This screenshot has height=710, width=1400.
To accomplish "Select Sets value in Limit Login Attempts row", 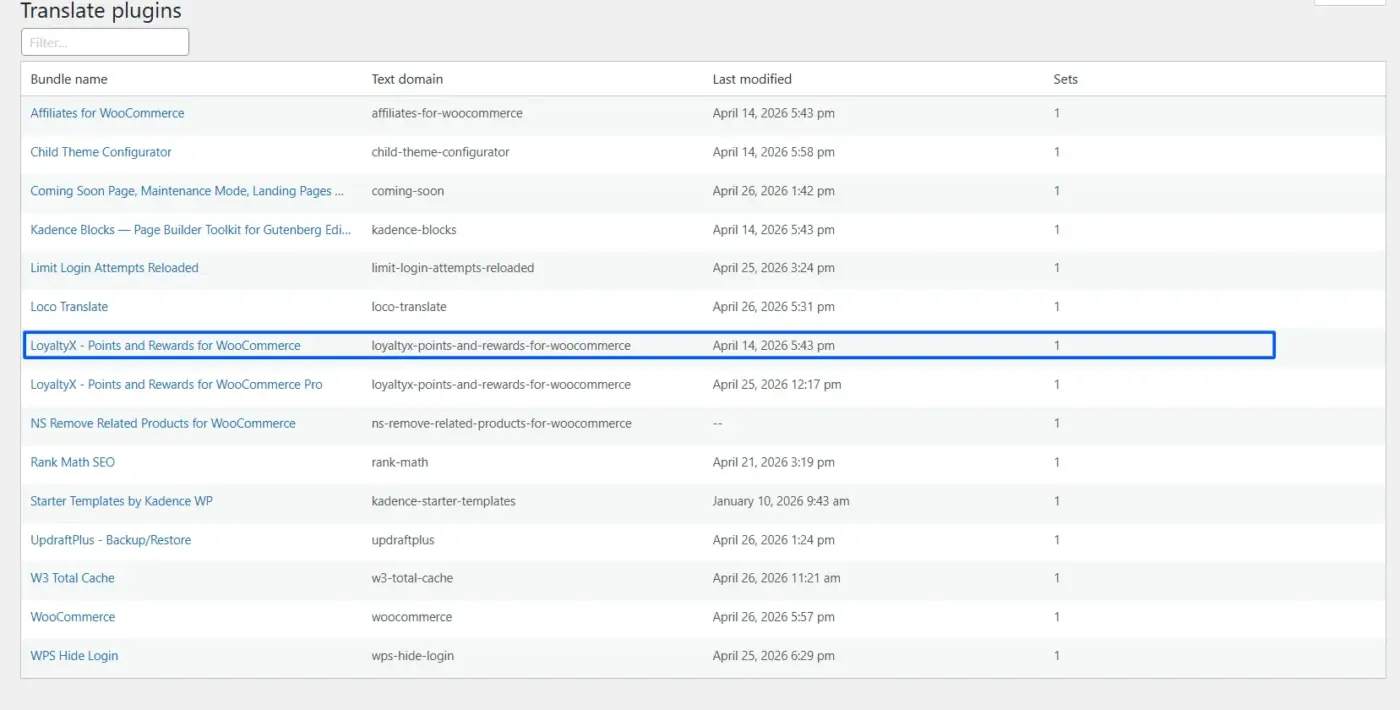I will point(1057,268).
